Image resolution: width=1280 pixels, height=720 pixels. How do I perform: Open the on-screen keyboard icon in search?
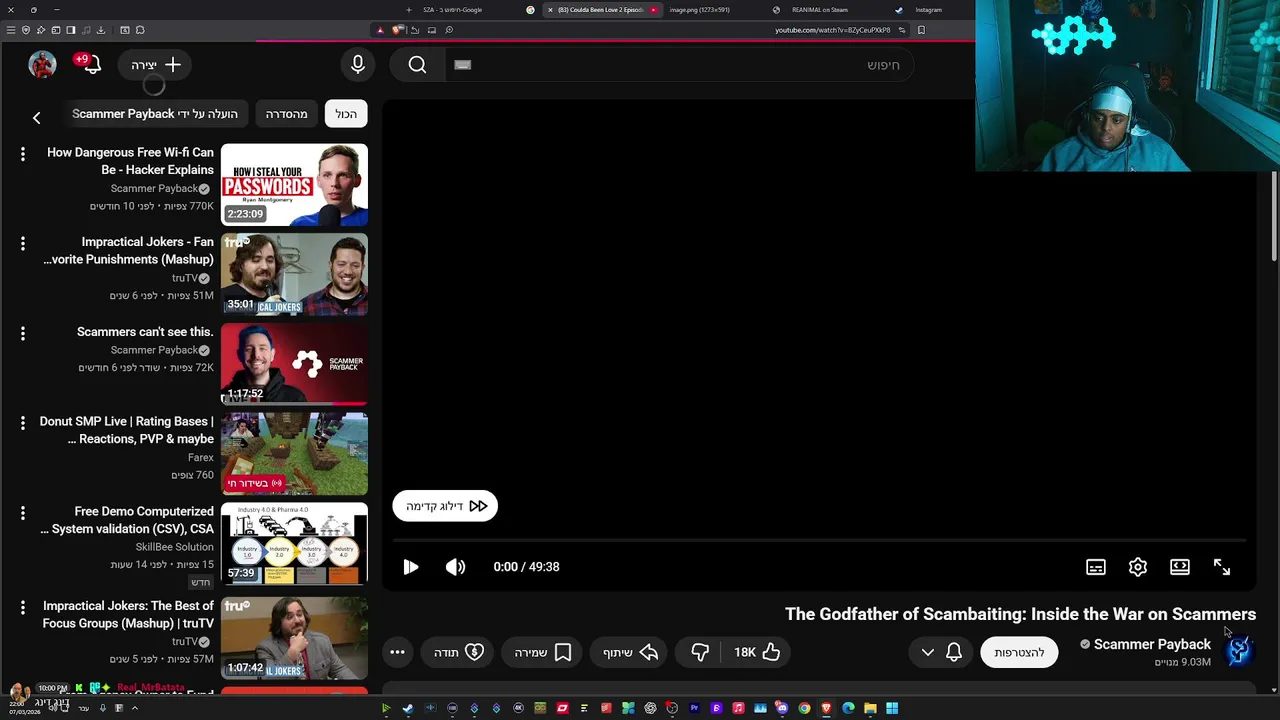coord(462,65)
